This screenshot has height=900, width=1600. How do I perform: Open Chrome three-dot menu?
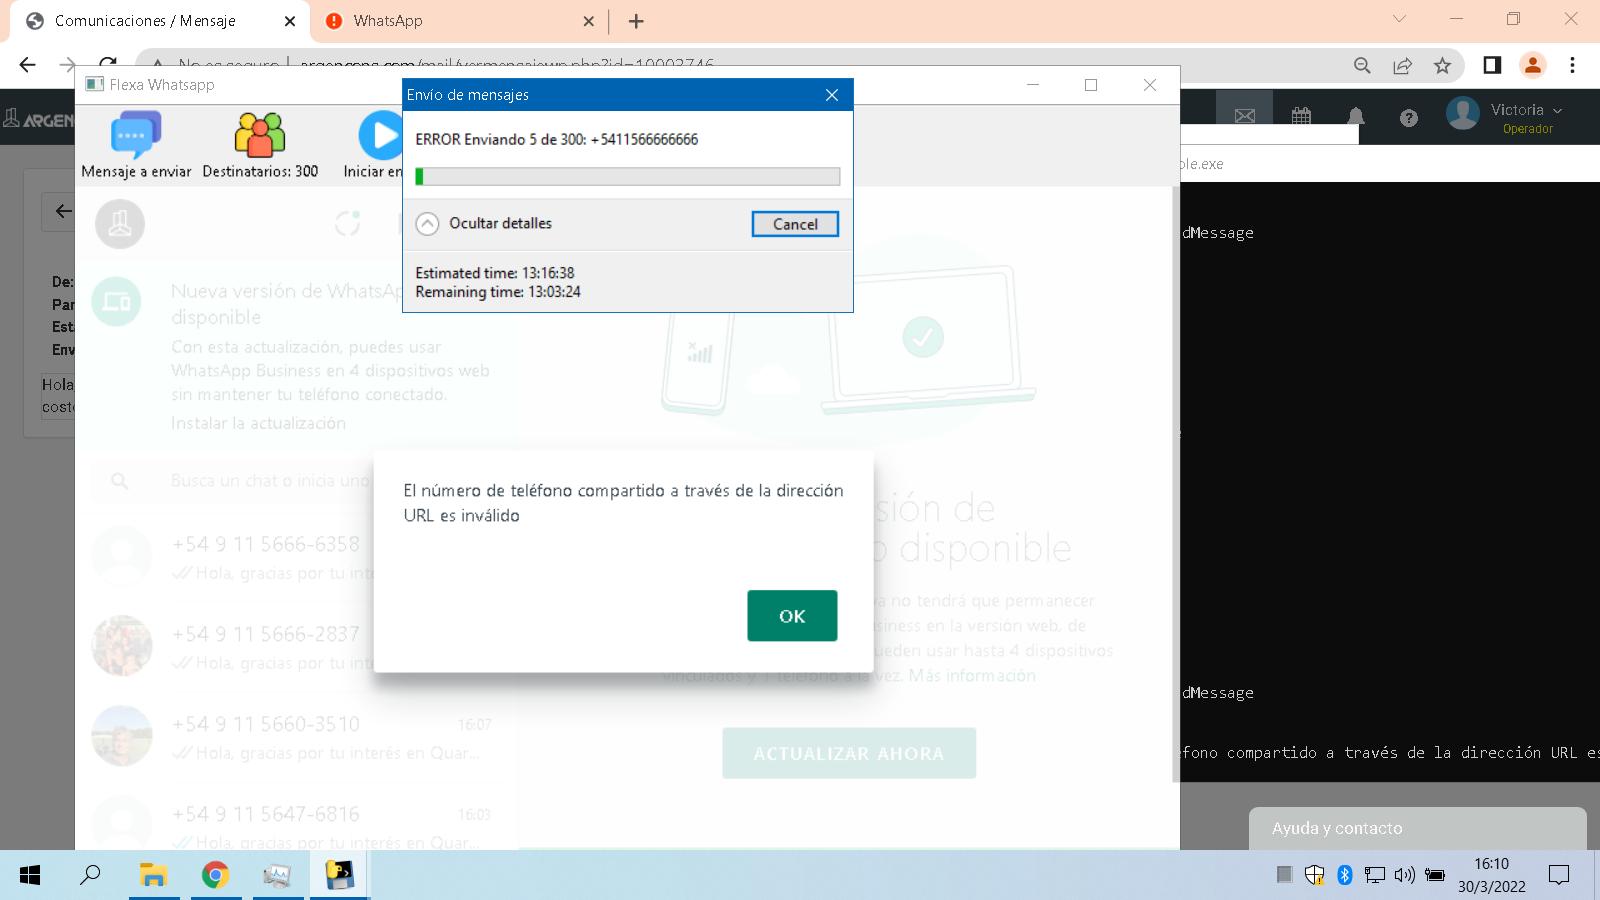pyautogui.click(x=1572, y=65)
